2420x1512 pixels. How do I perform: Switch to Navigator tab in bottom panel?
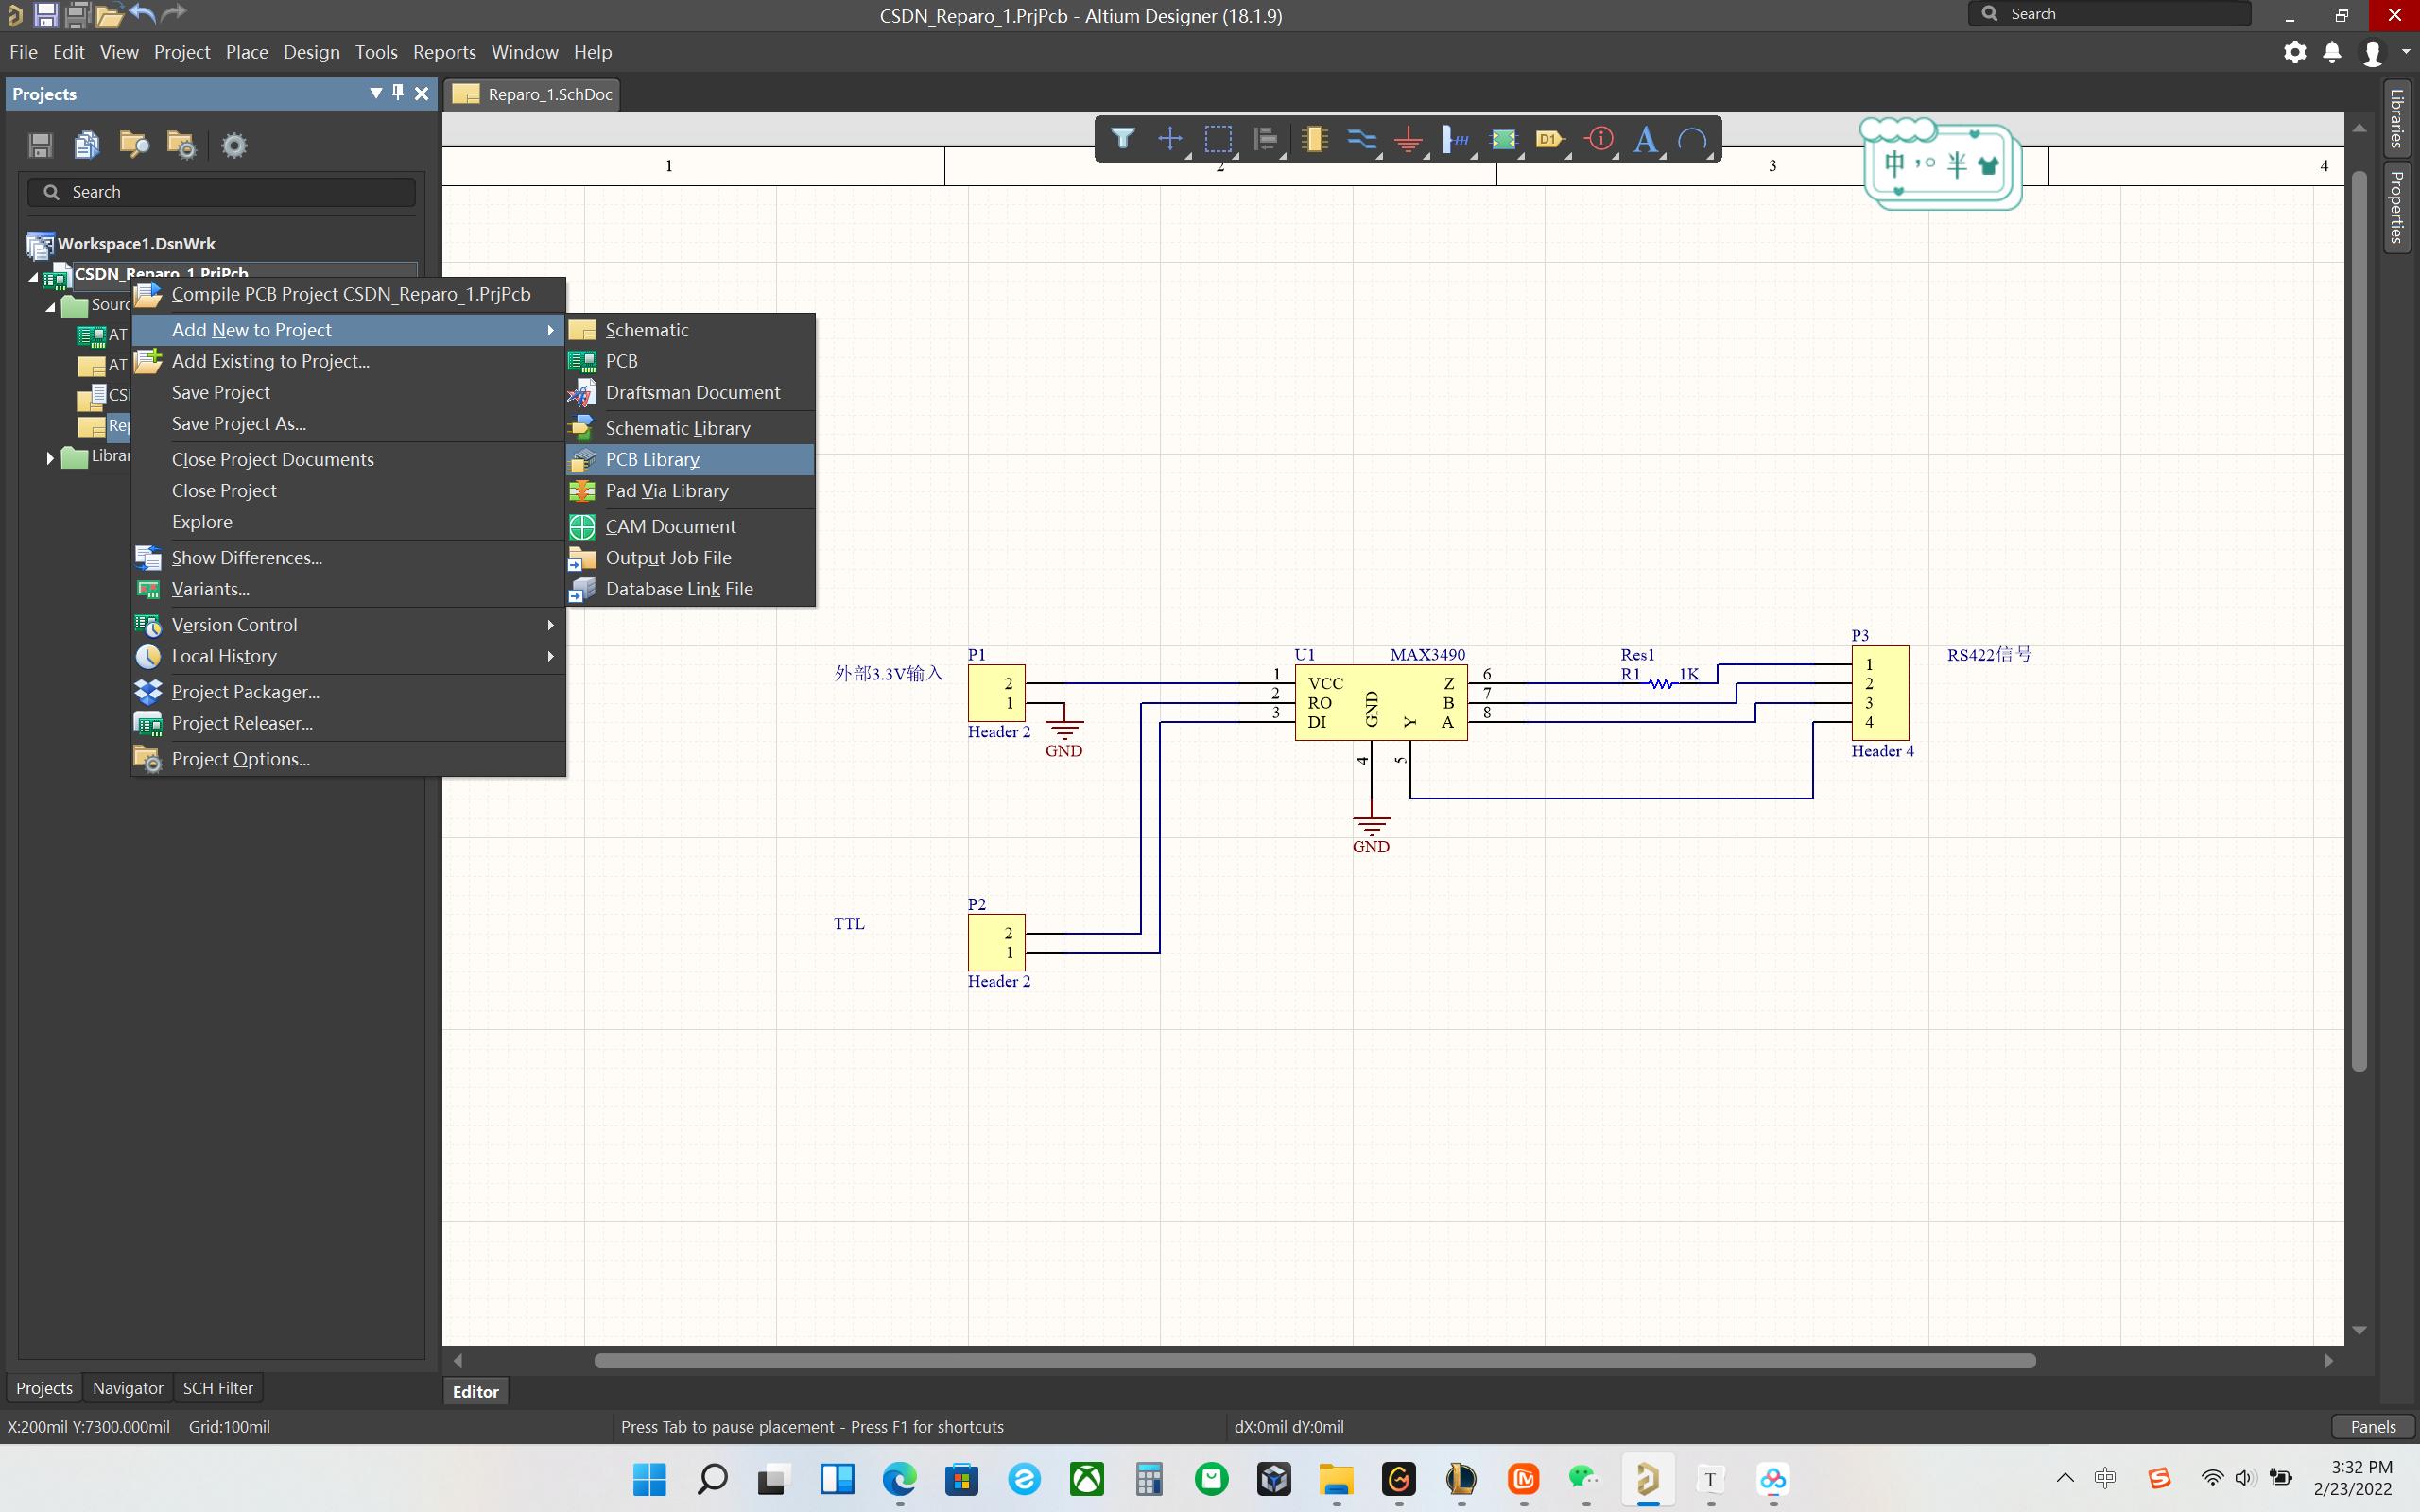[x=128, y=1386]
